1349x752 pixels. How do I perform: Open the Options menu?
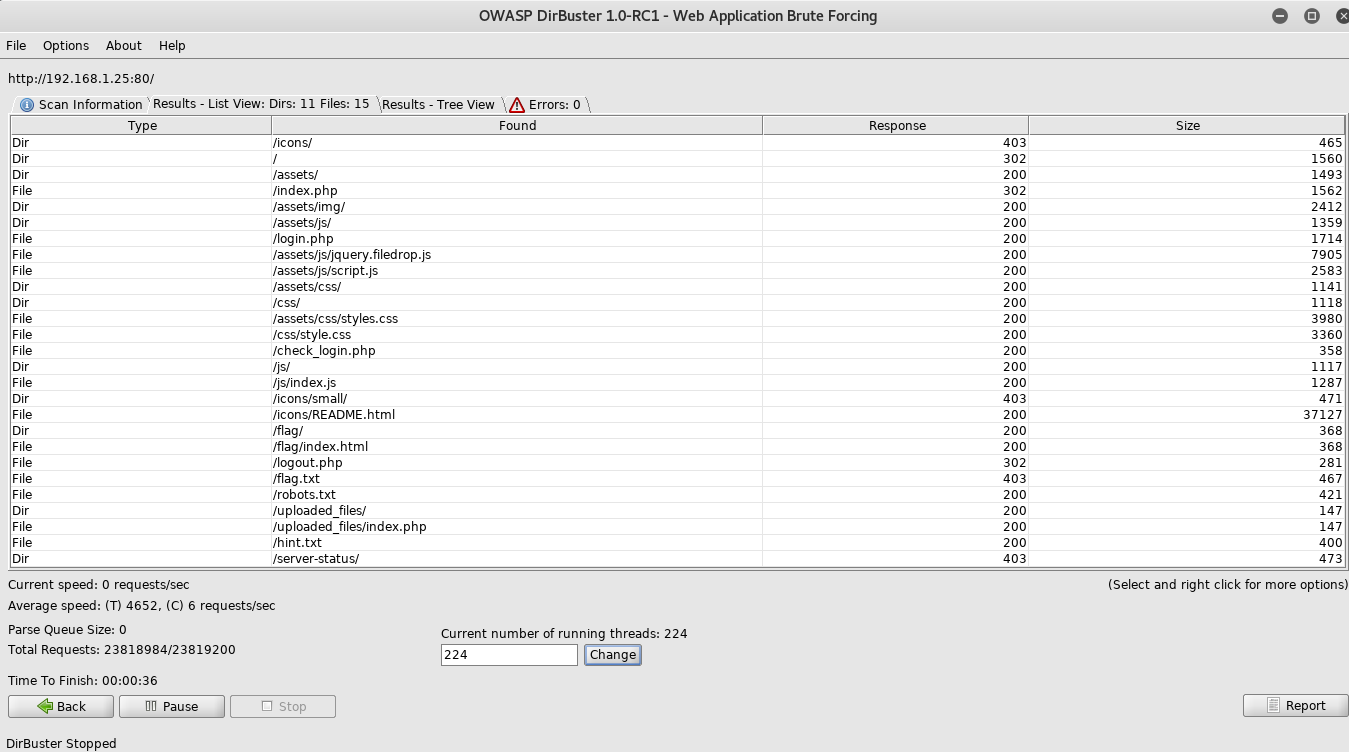66,46
